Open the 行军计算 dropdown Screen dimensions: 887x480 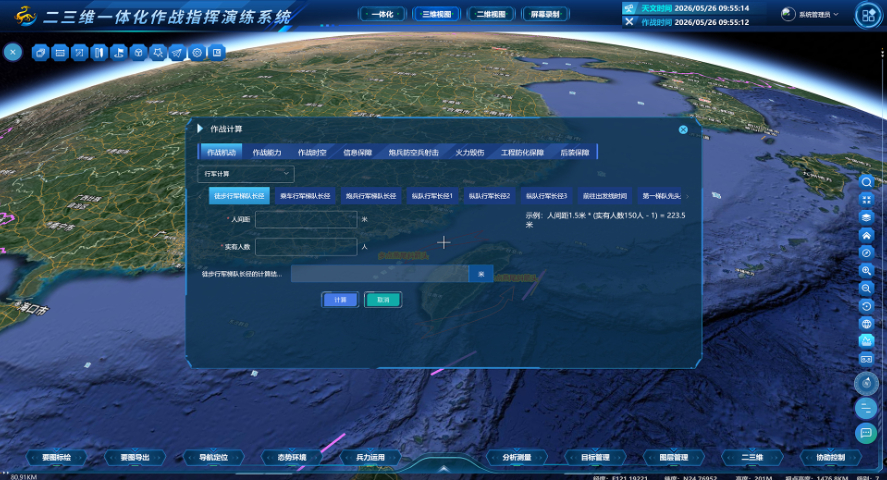point(246,174)
